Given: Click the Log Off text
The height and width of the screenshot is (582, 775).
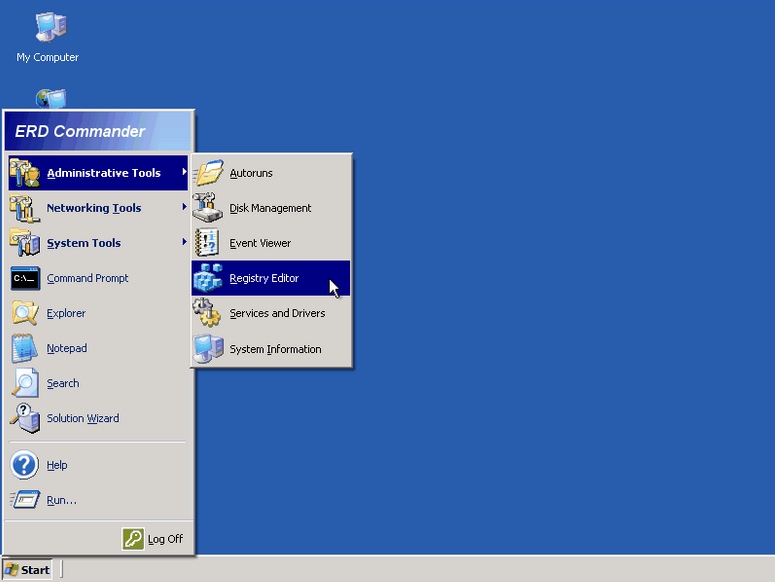Looking at the screenshot, I should point(165,539).
